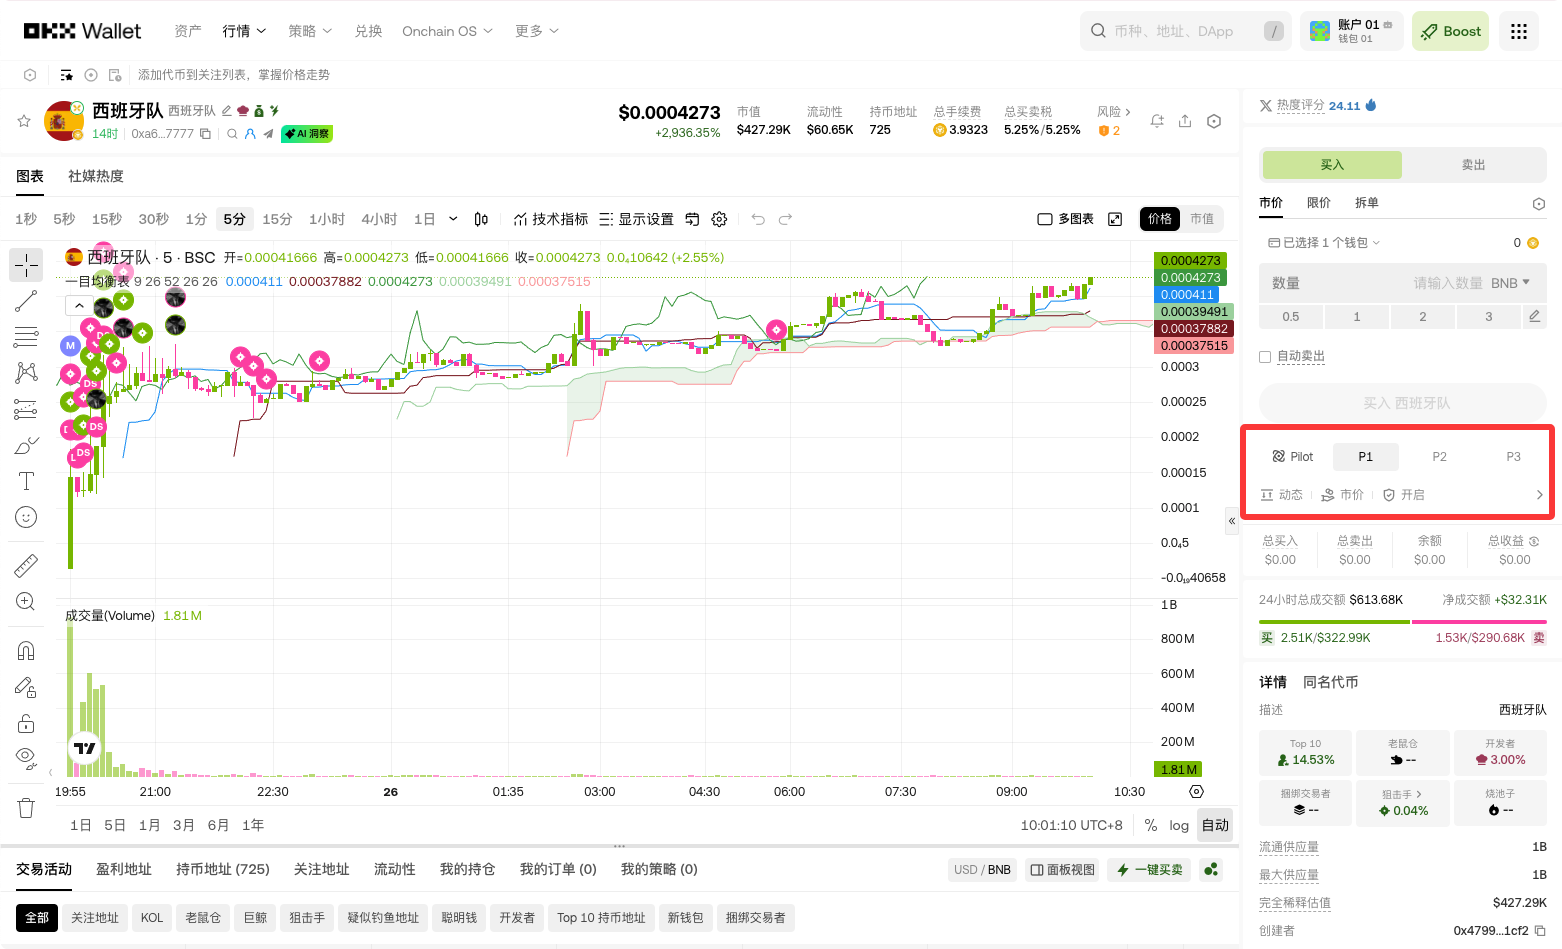Open the 行情 dropdown menu

click(244, 31)
